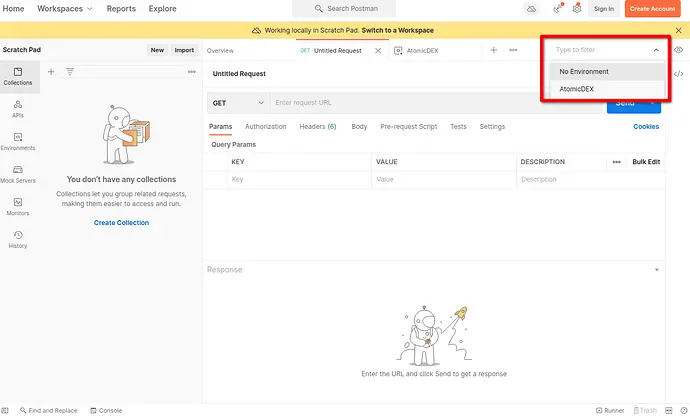The height and width of the screenshot is (416, 690).
Task: Open the APIs sidebar section
Action: coord(18,108)
